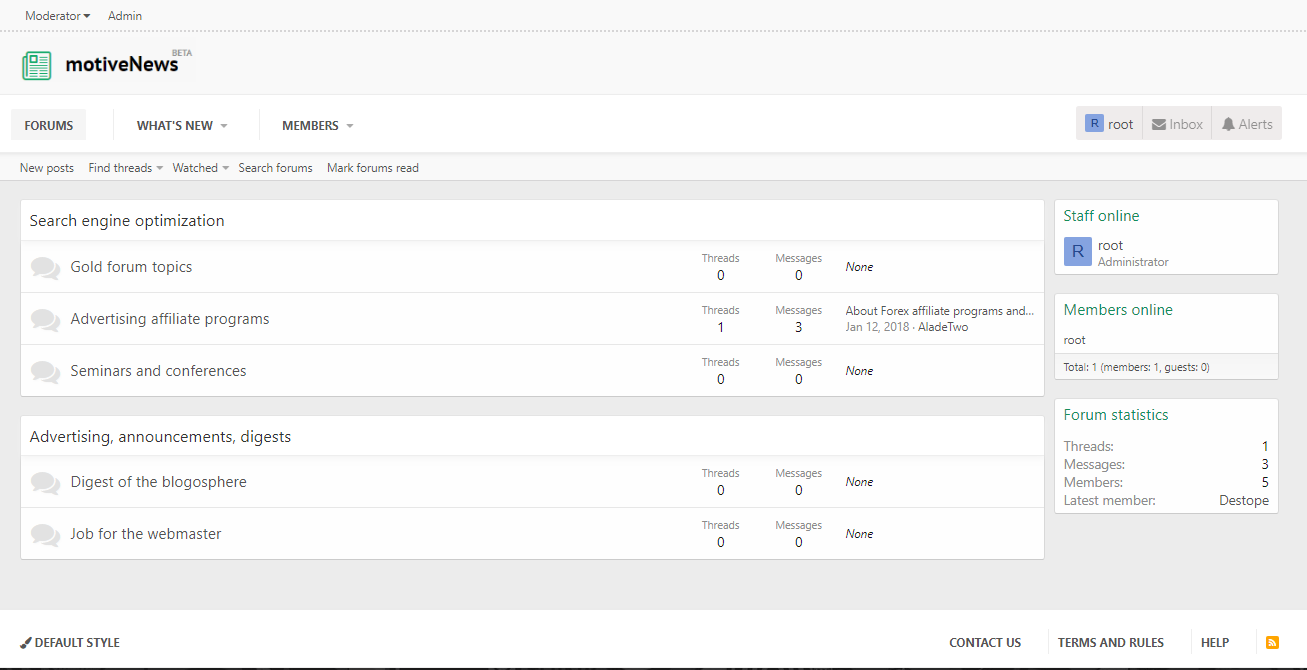Image resolution: width=1307 pixels, height=670 pixels.
Task: Open the Admin menu link
Action: pos(125,16)
